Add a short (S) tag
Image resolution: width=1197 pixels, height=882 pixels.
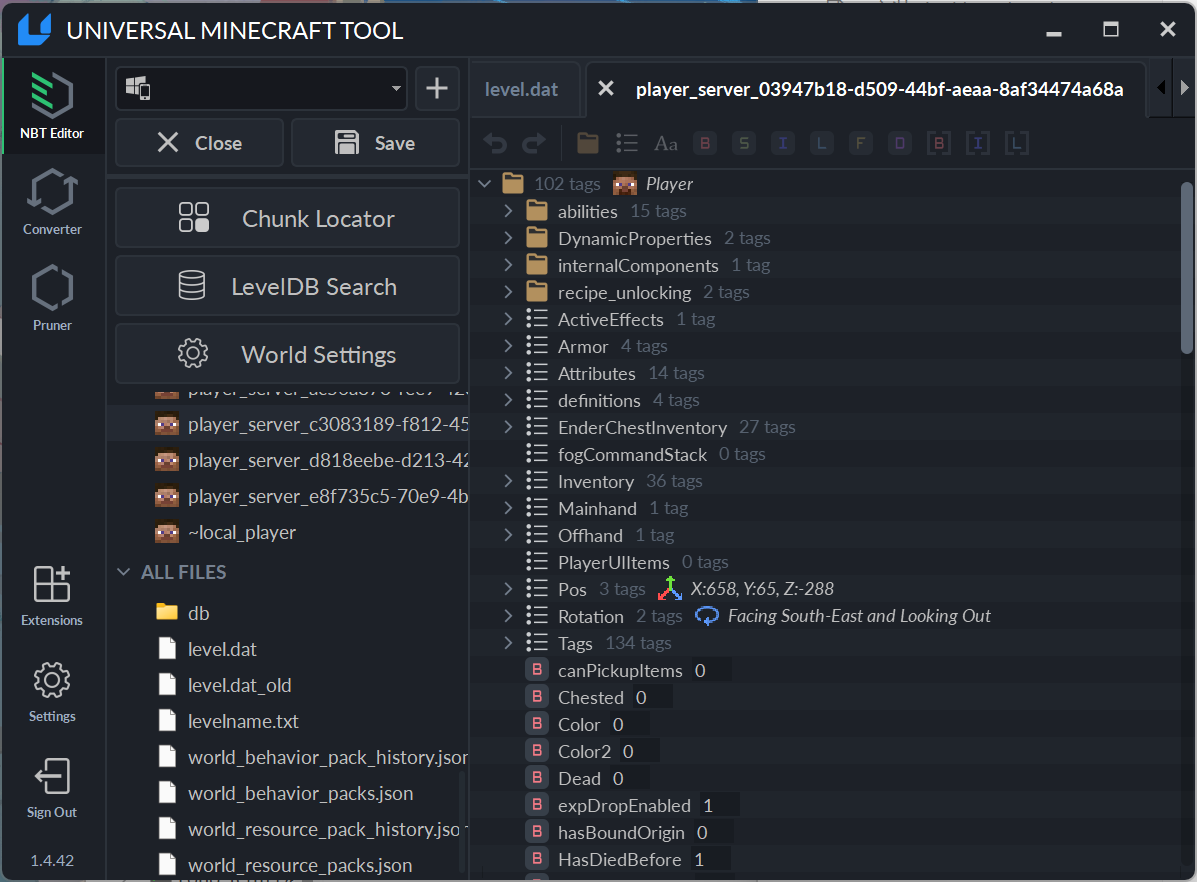click(744, 143)
